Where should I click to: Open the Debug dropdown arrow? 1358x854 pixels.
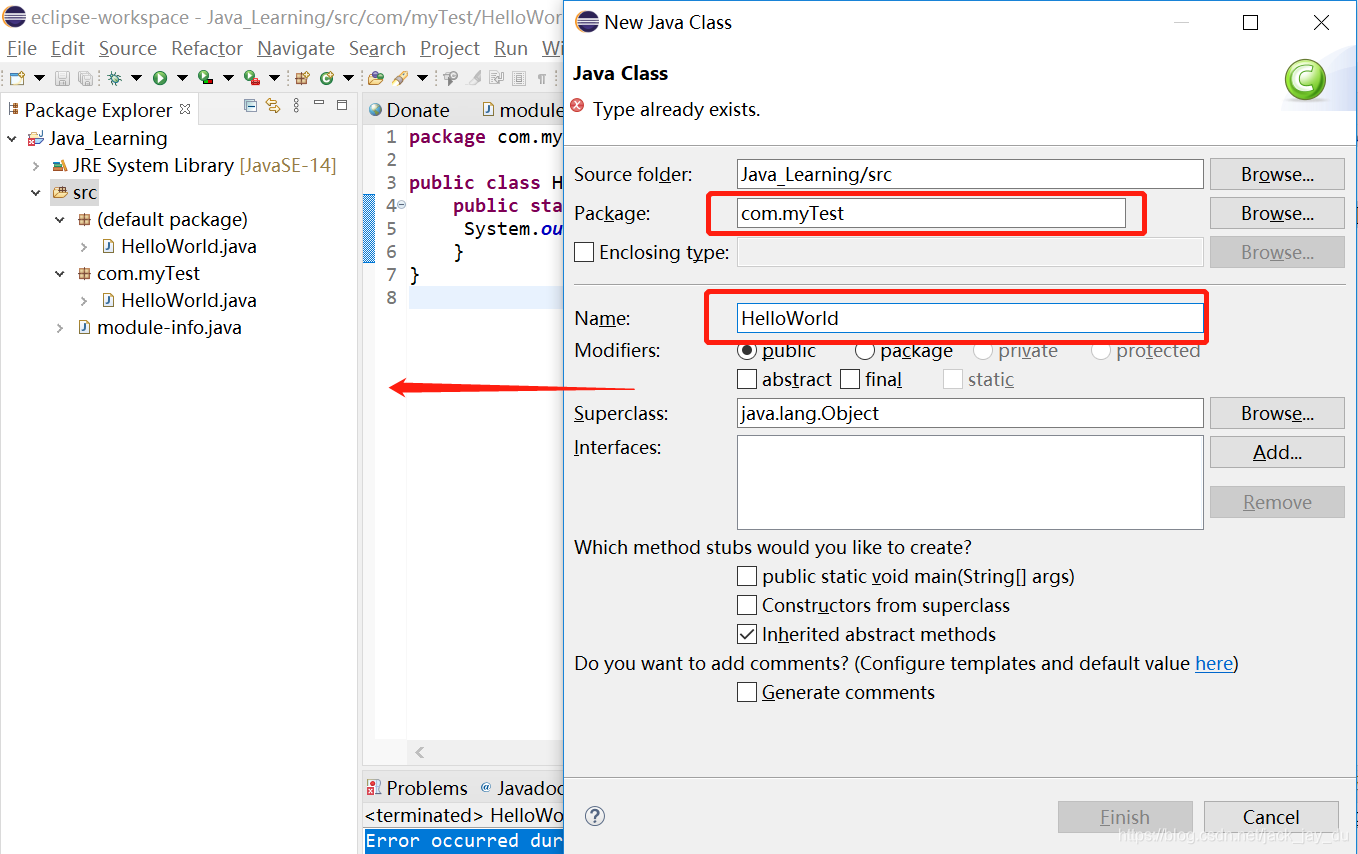[x=136, y=78]
